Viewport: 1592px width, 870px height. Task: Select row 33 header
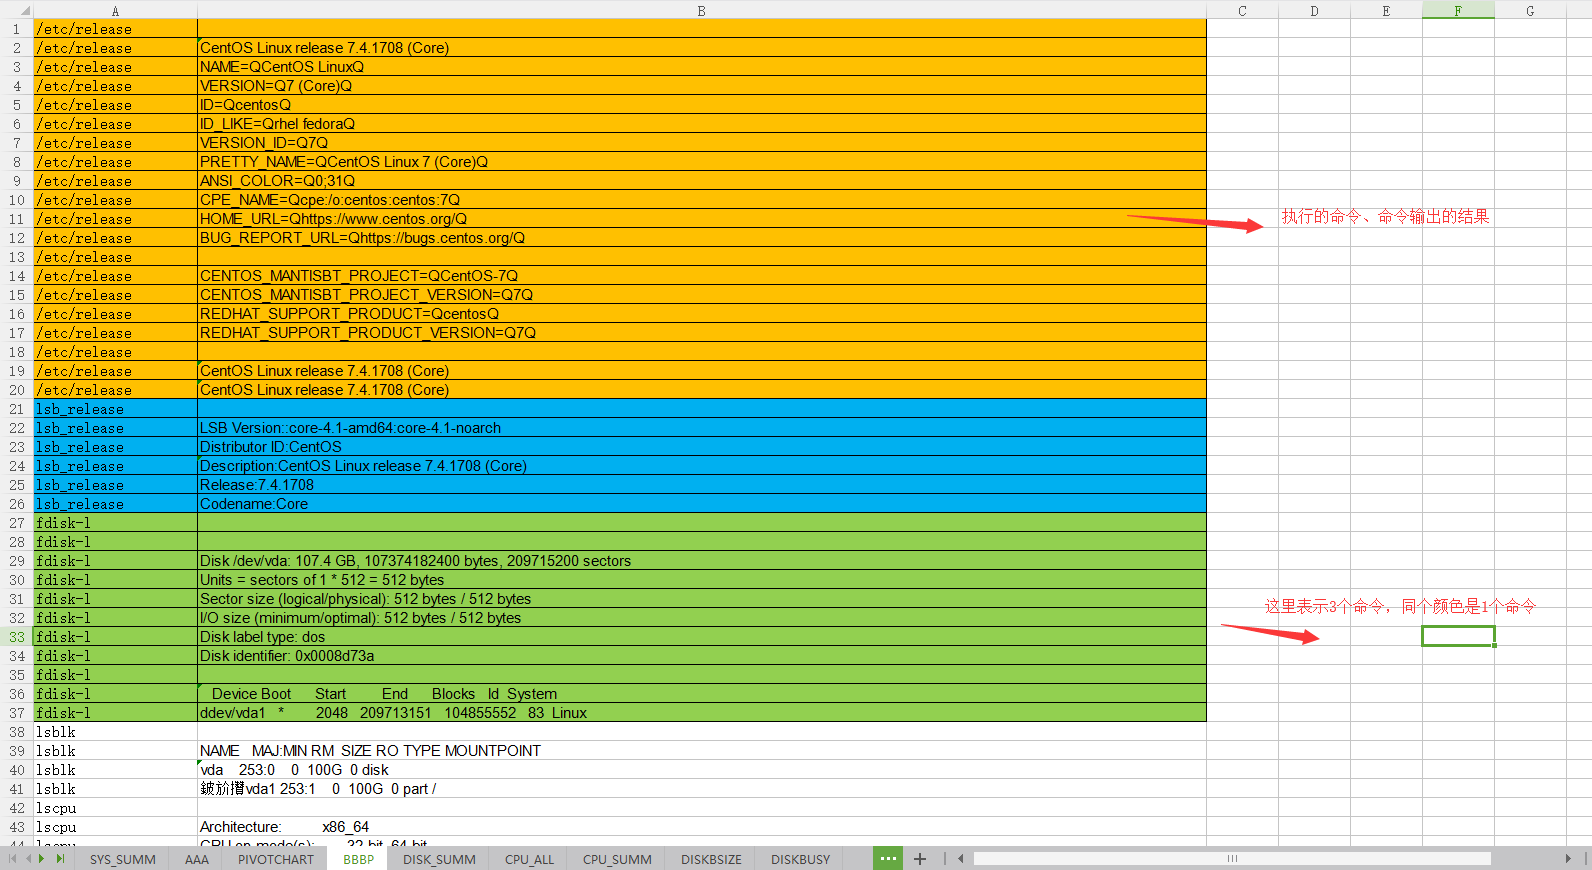coord(16,637)
